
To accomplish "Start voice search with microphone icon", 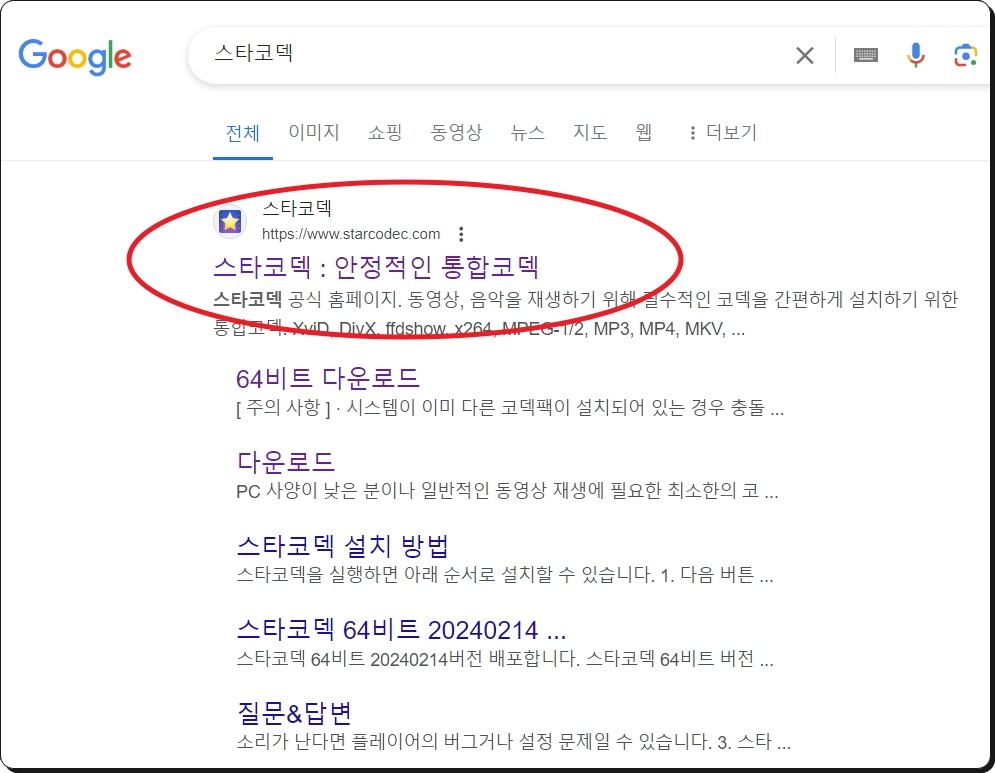I will point(915,55).
